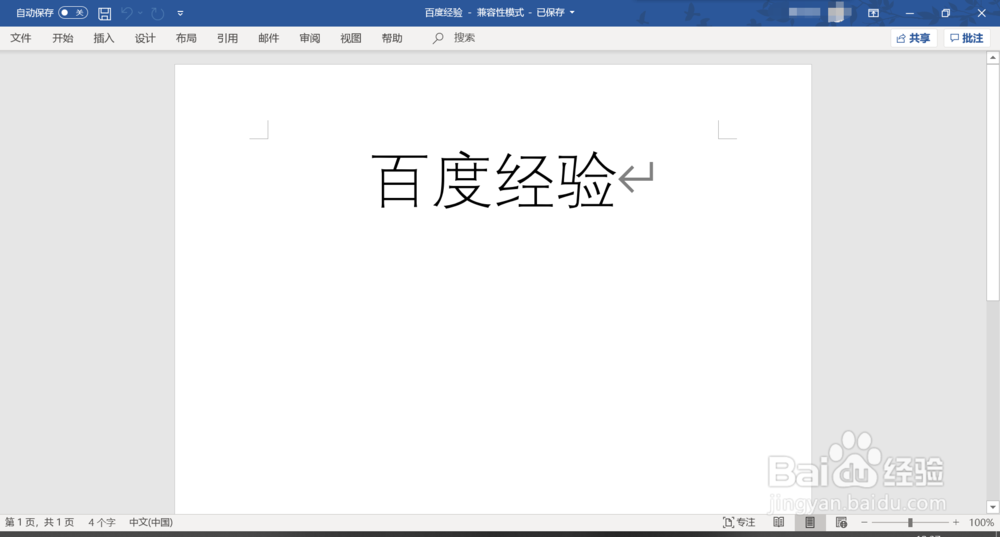The width and height of the screenshot is (1000, 537).
Task: Select Print Layout view icon
Action: pos(810,522)
